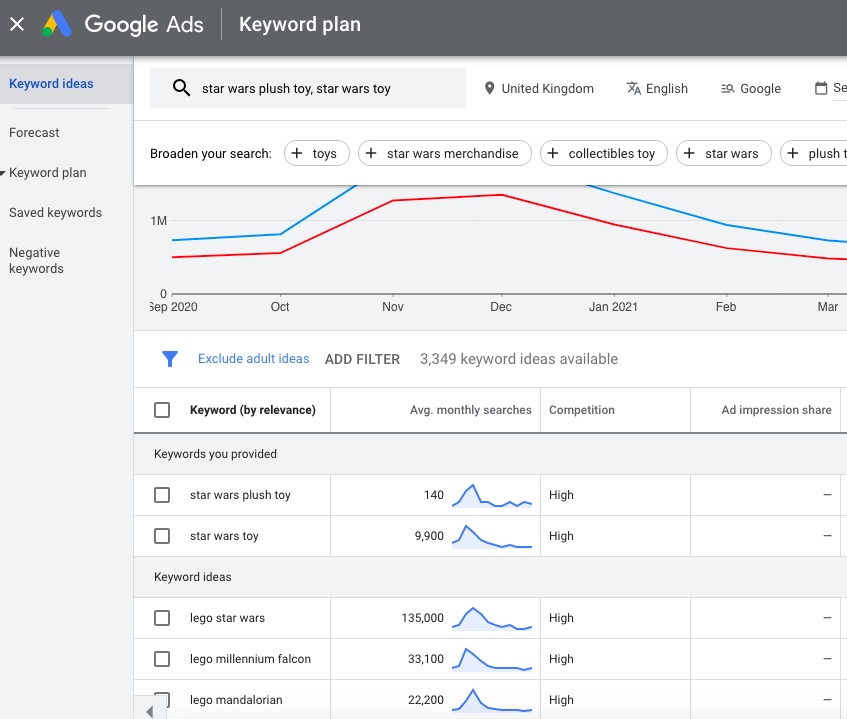Viewport: 847px width, 719px height.
Task: Click the 135,000 monthly searches value
Action: point(422,618)
